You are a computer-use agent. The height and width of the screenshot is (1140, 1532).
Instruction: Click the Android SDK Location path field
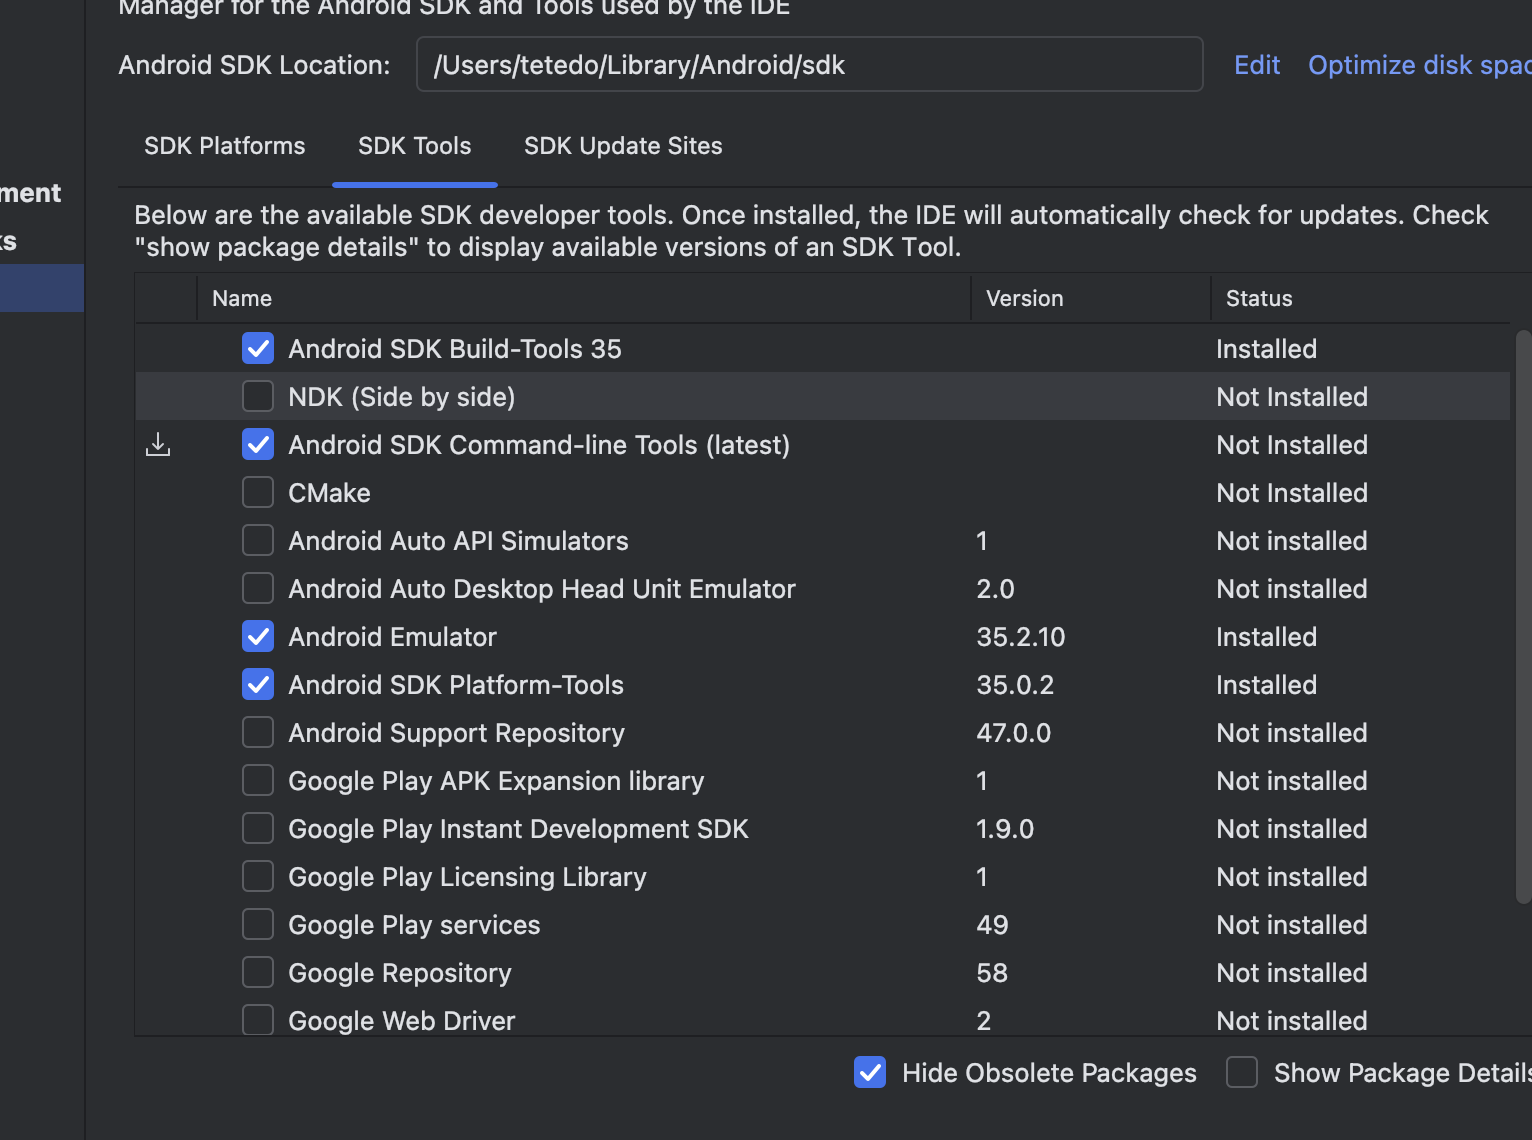click(809, 65)
